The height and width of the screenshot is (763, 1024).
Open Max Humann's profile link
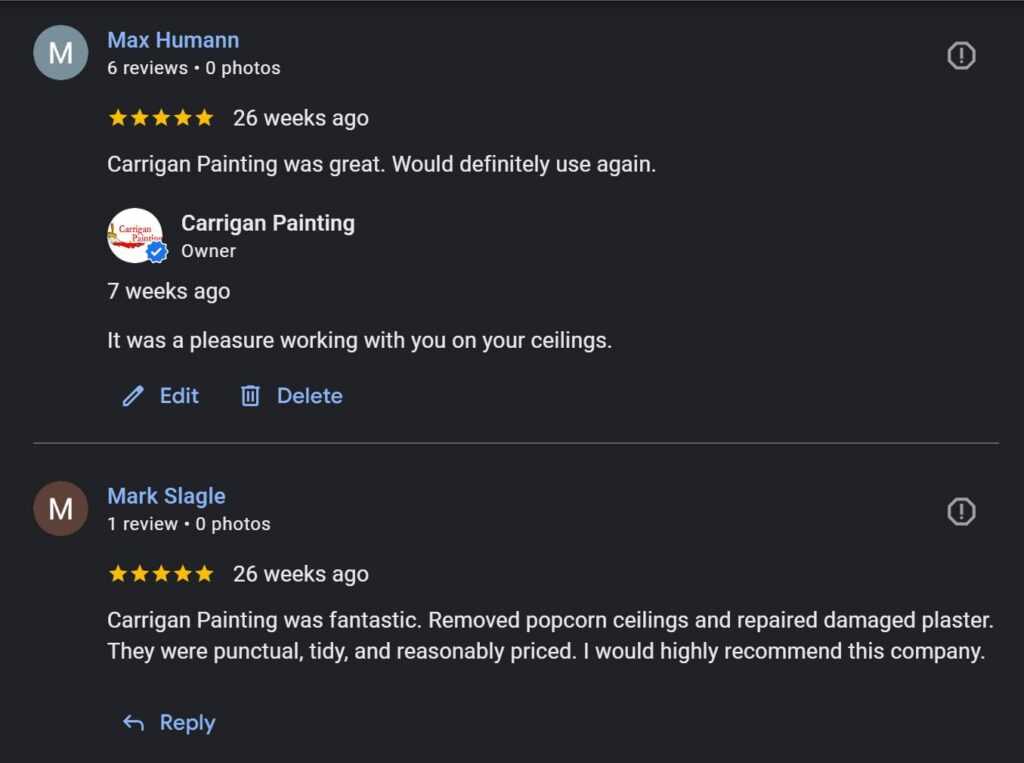tap(173, 39)
